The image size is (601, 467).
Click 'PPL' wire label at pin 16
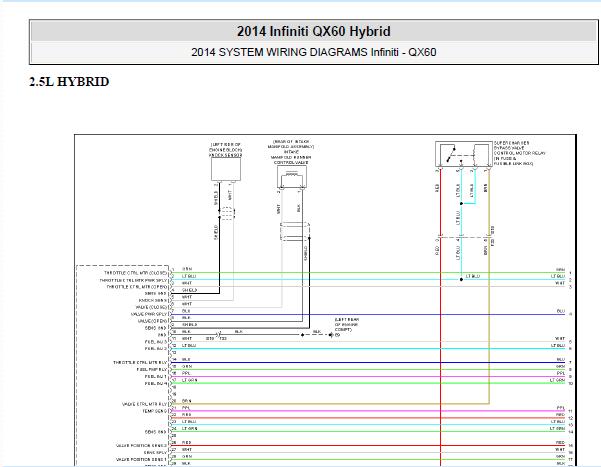click(186, 373)
